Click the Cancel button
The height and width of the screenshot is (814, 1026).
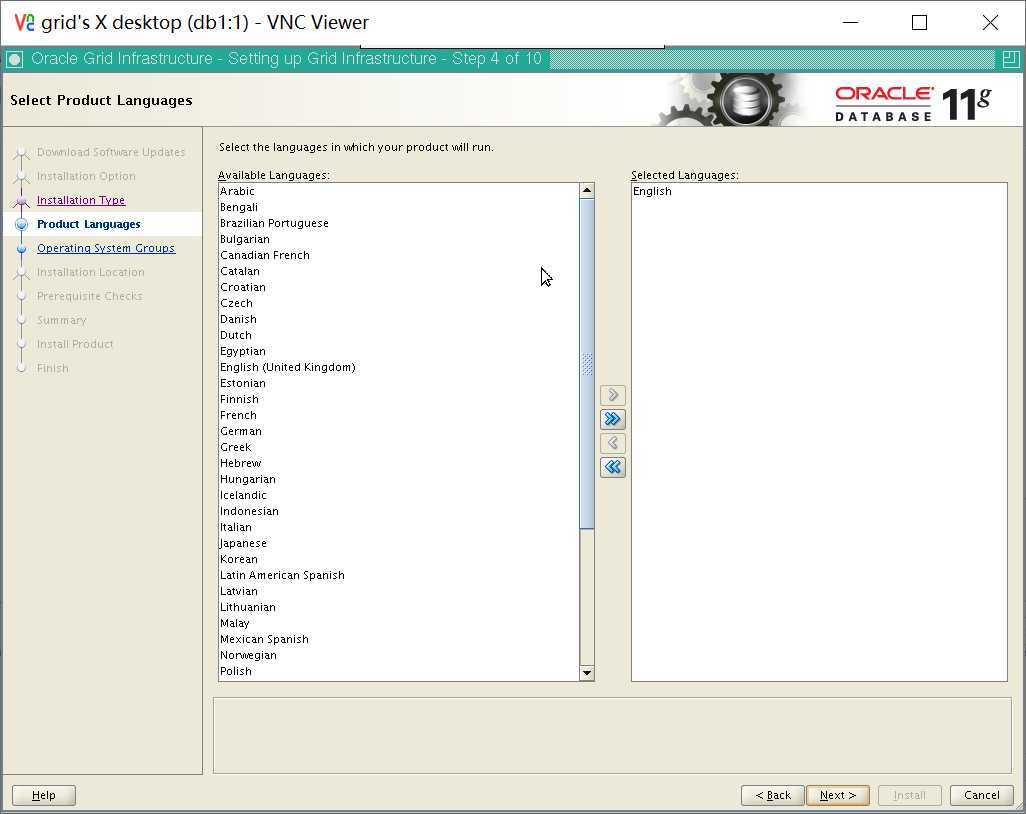(x=982, y=795)
